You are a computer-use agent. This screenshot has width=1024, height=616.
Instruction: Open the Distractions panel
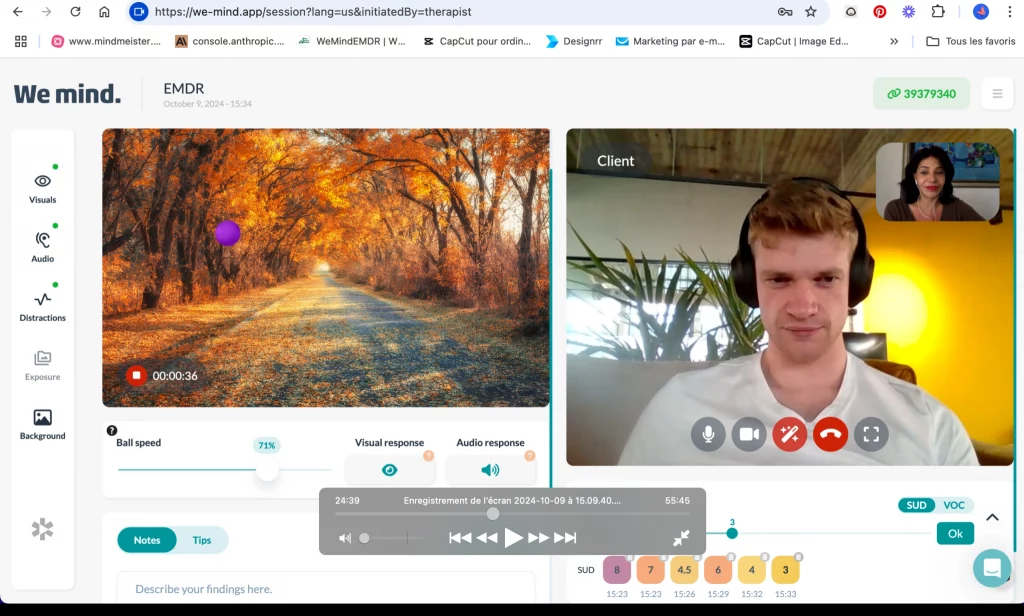point(42,304)
